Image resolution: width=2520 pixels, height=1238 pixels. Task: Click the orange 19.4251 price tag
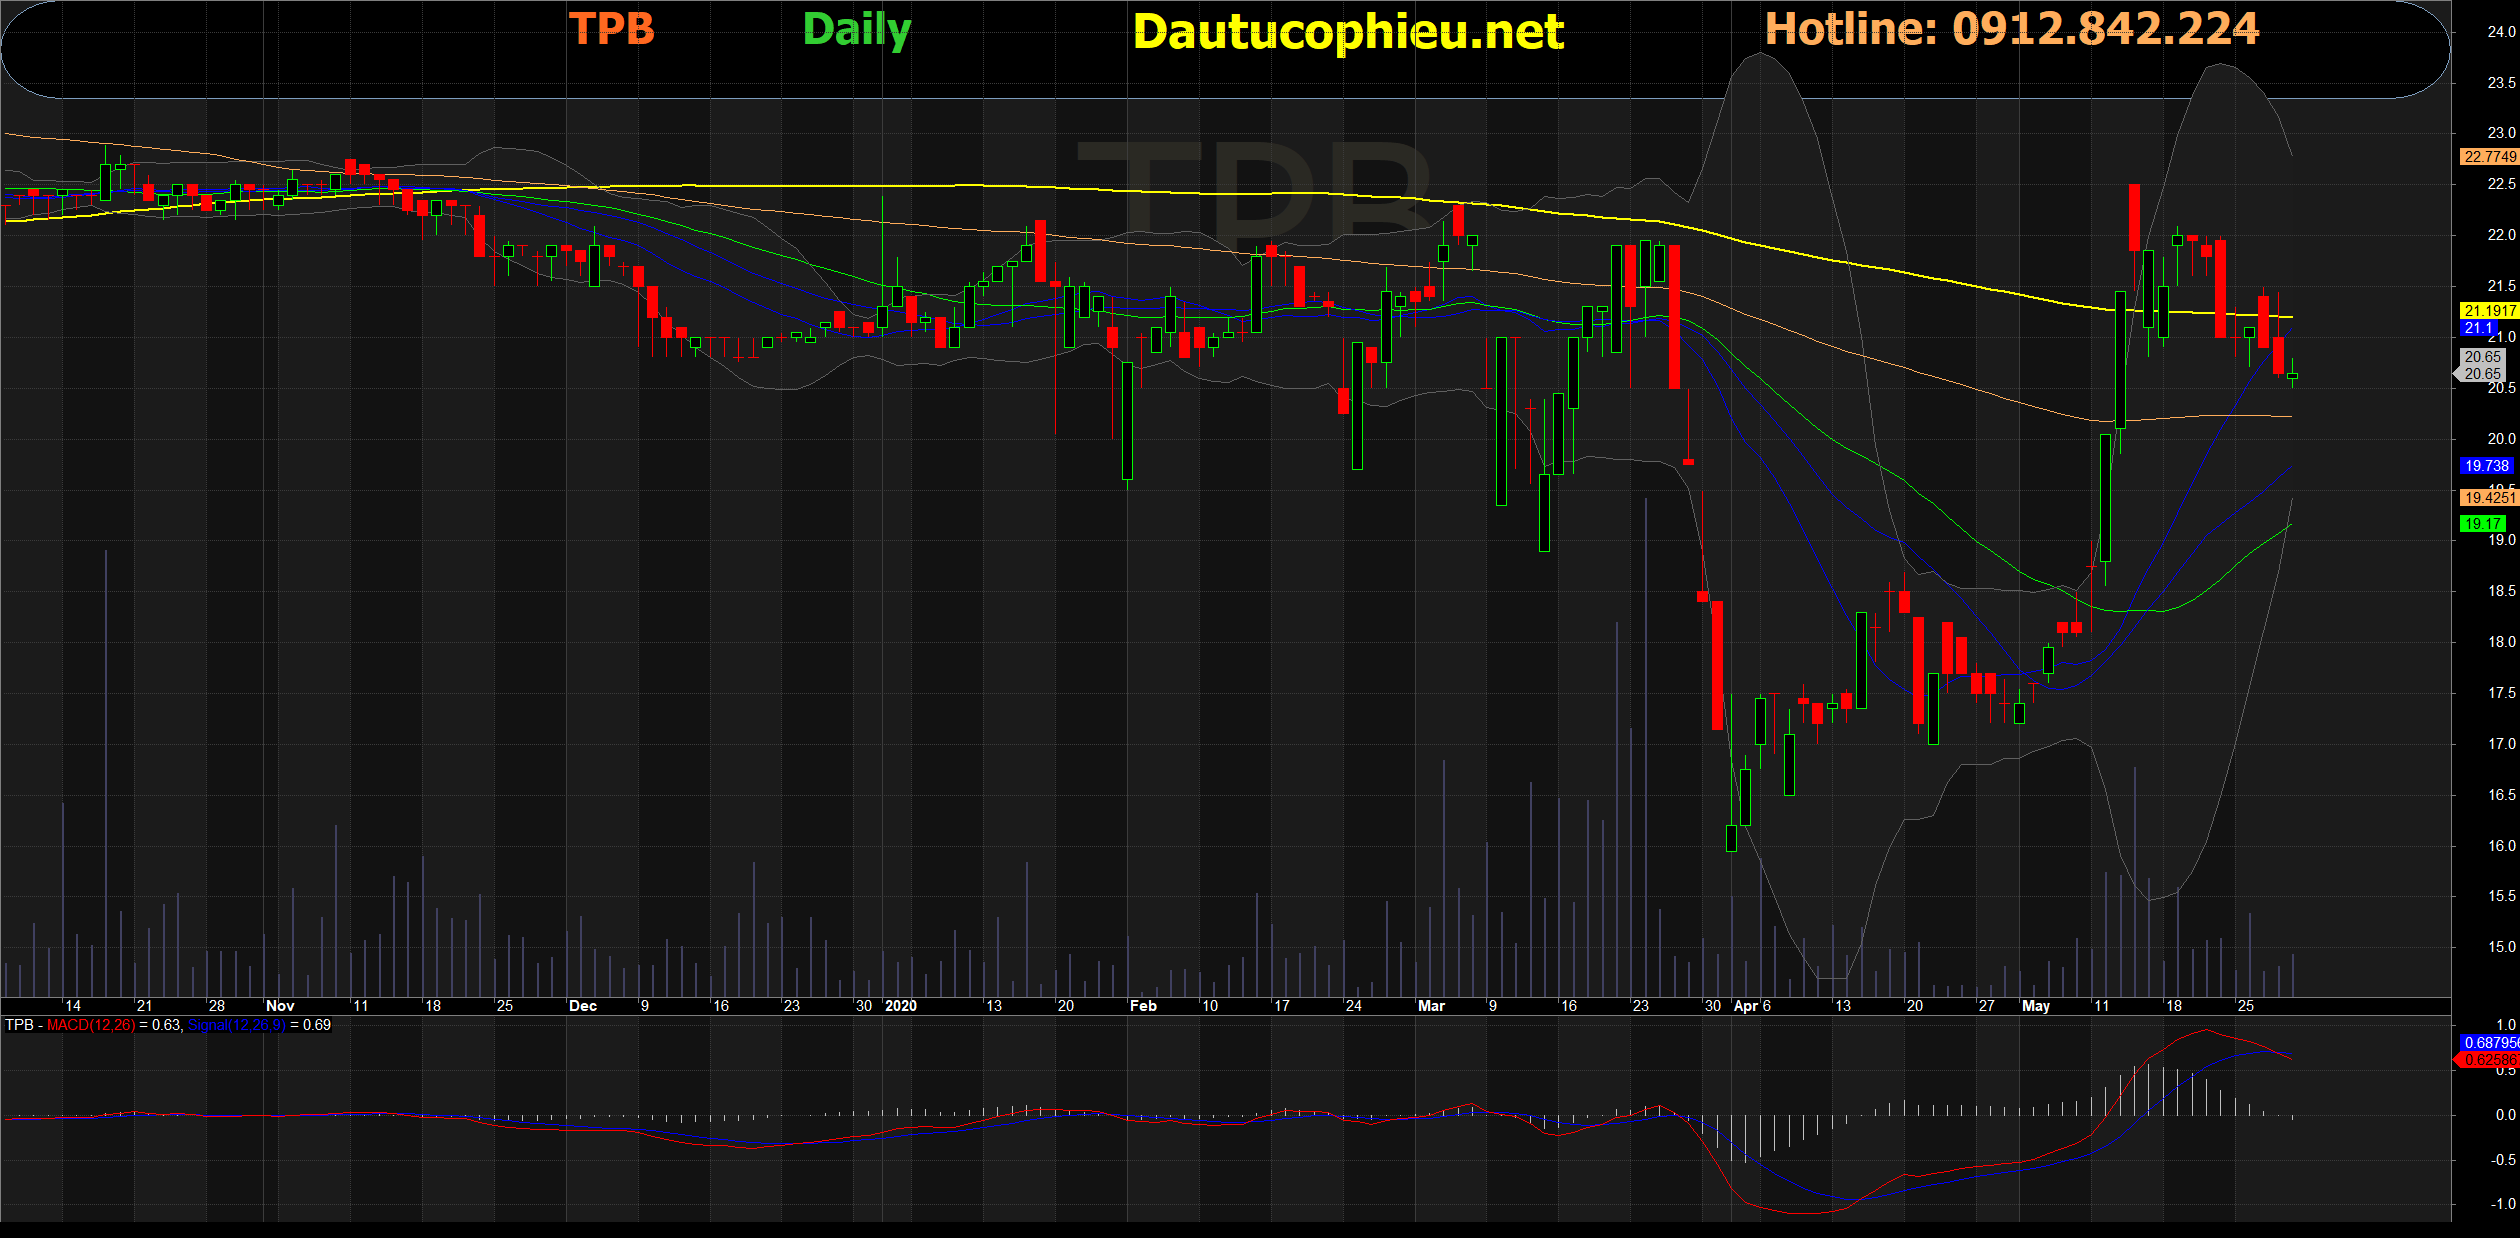coord(2488,498)
